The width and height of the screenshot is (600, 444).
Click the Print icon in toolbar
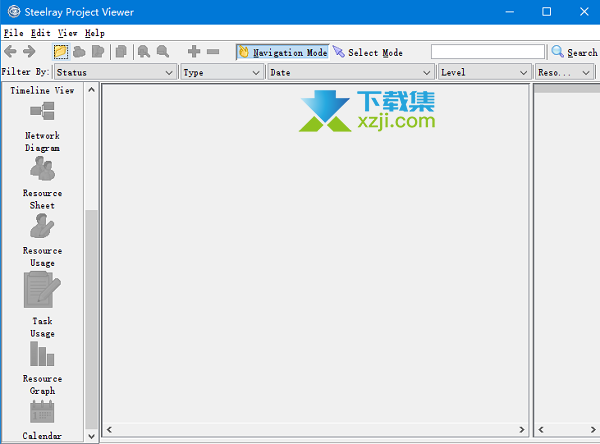pyautogui.click(x=79, y=52)
